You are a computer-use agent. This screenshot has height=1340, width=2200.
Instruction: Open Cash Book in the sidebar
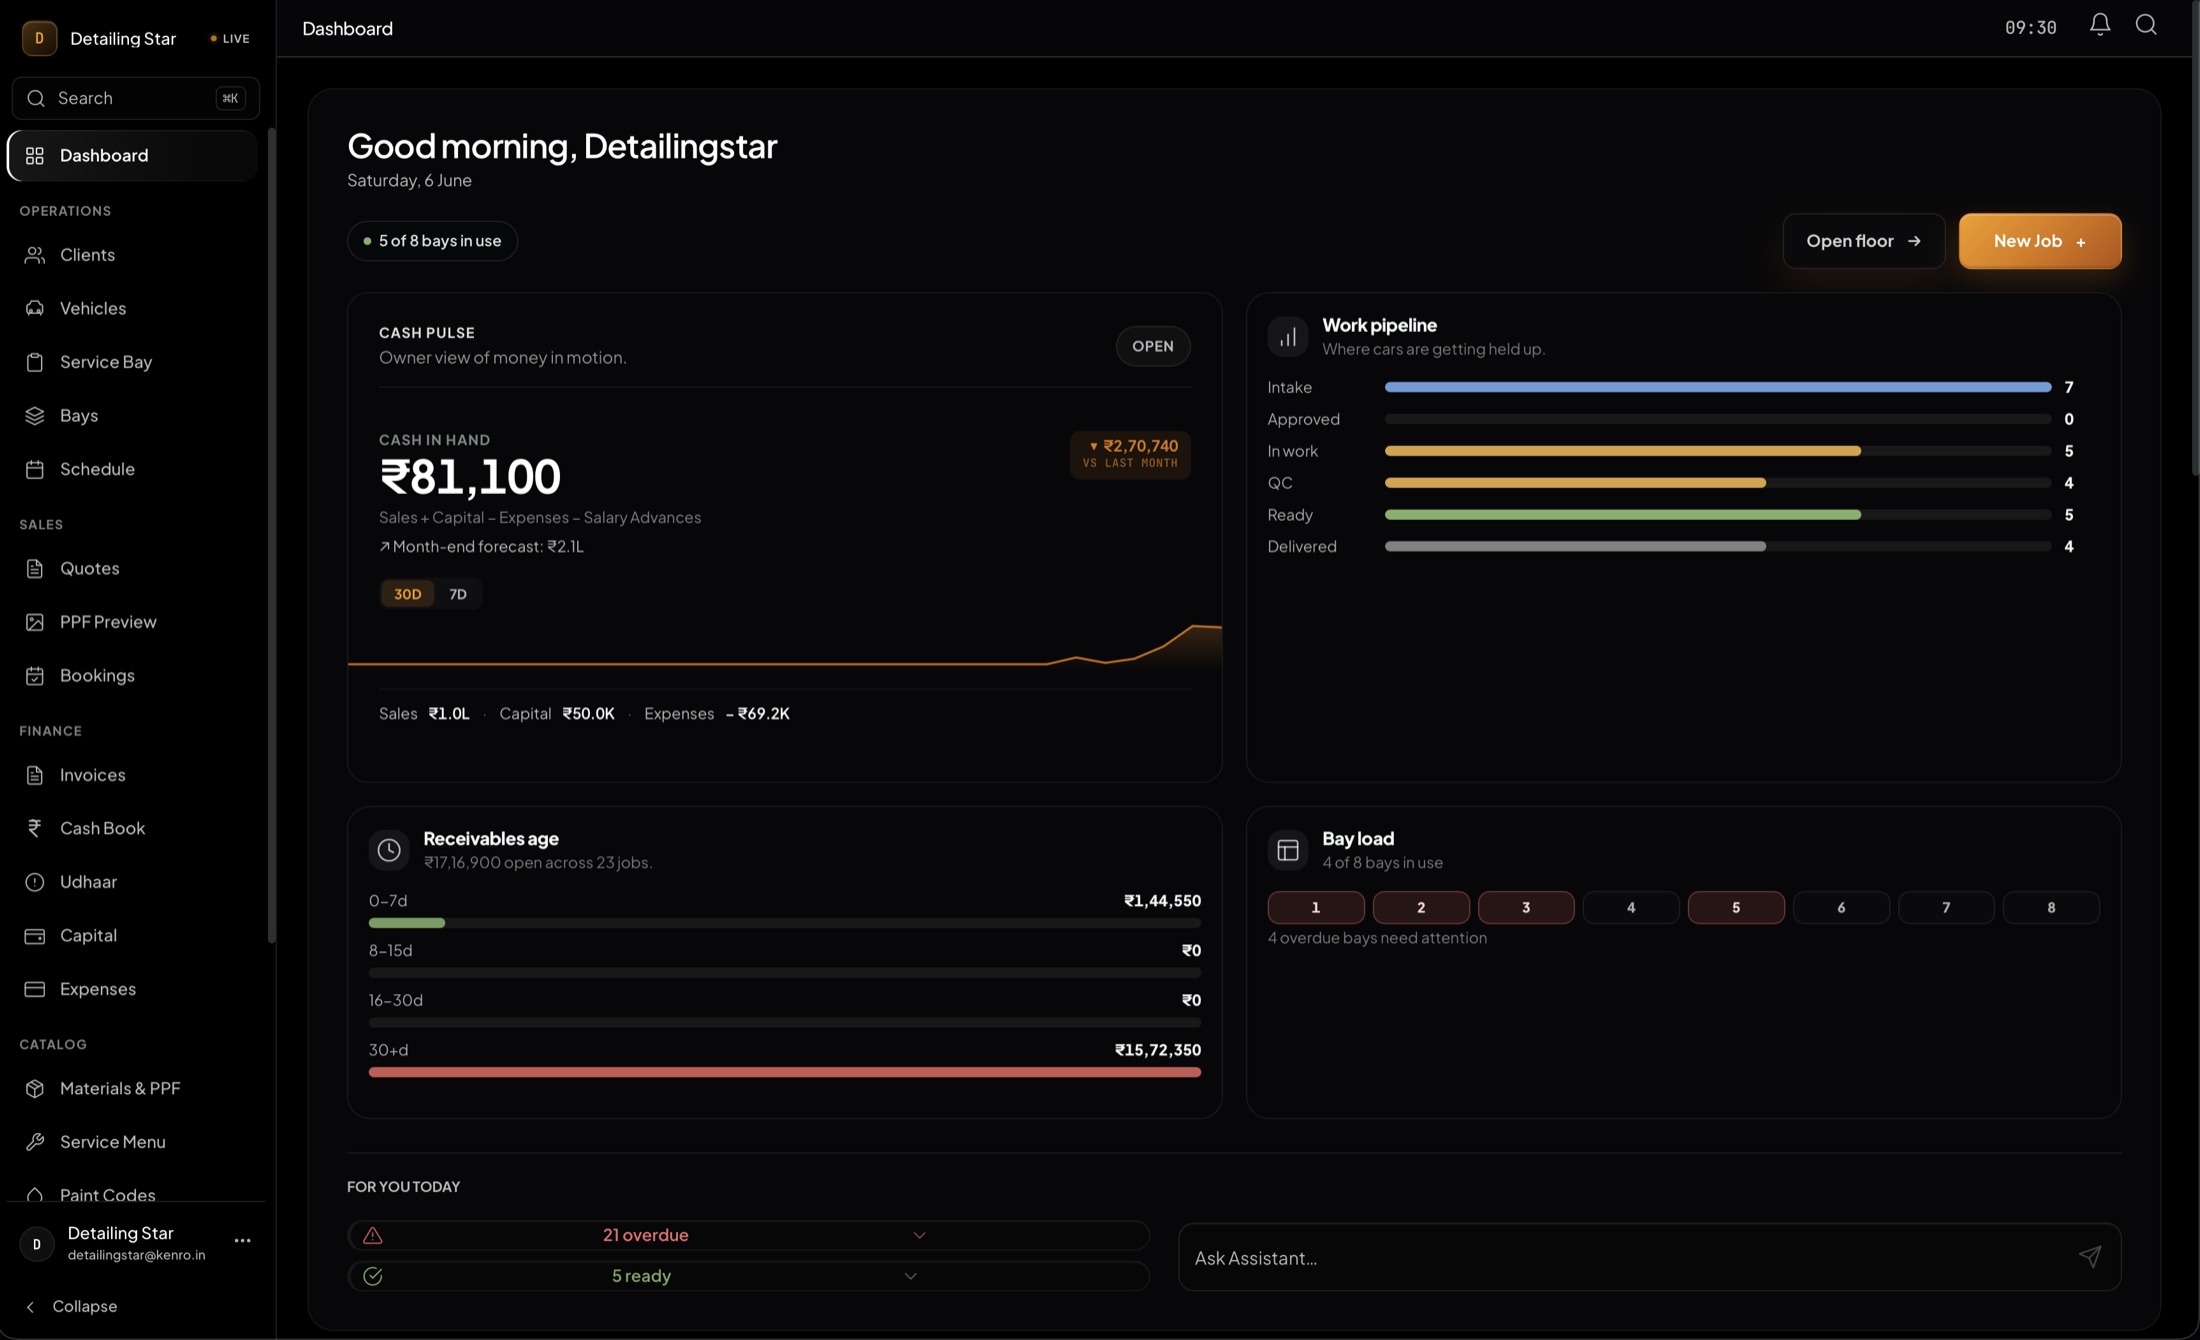[x=133, y=828]
